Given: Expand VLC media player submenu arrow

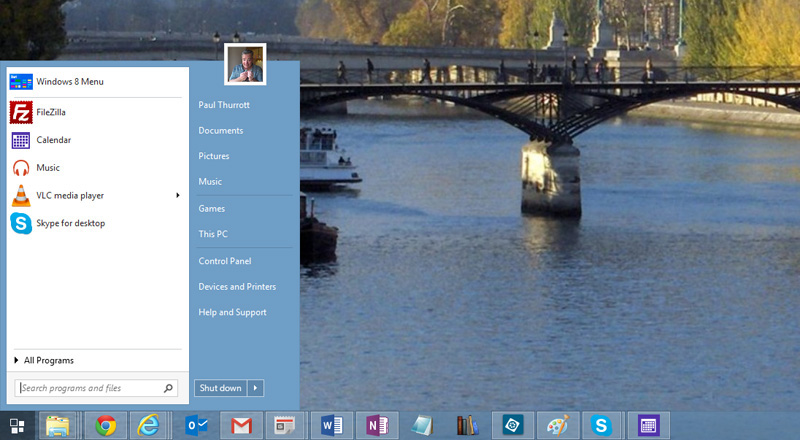Looking at the screenshot, I should tap(178, 196).
